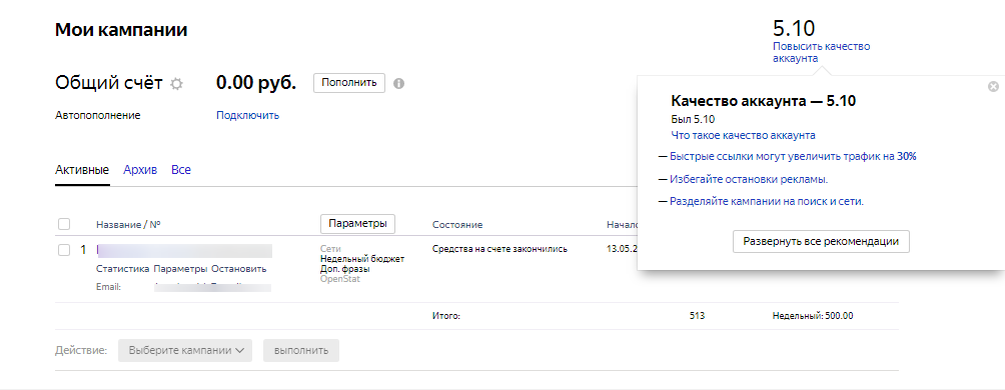
Task: Click the Параметры button in table header
Action: coord(358,224)
